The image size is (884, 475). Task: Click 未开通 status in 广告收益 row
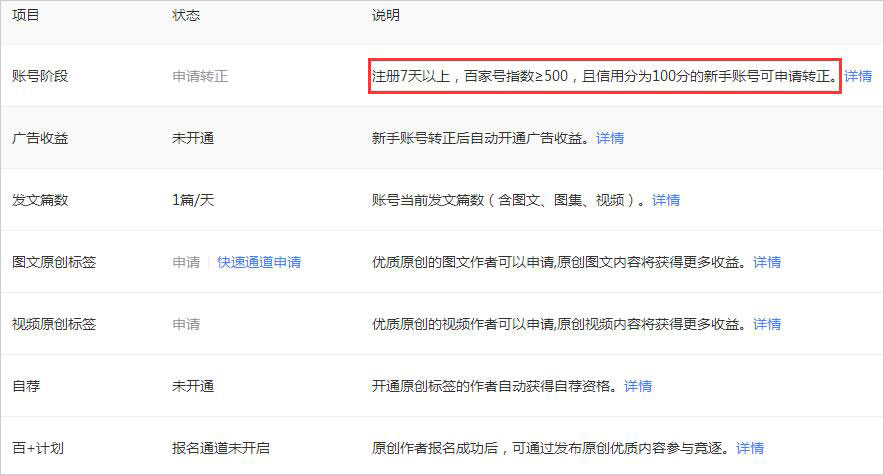193,138
